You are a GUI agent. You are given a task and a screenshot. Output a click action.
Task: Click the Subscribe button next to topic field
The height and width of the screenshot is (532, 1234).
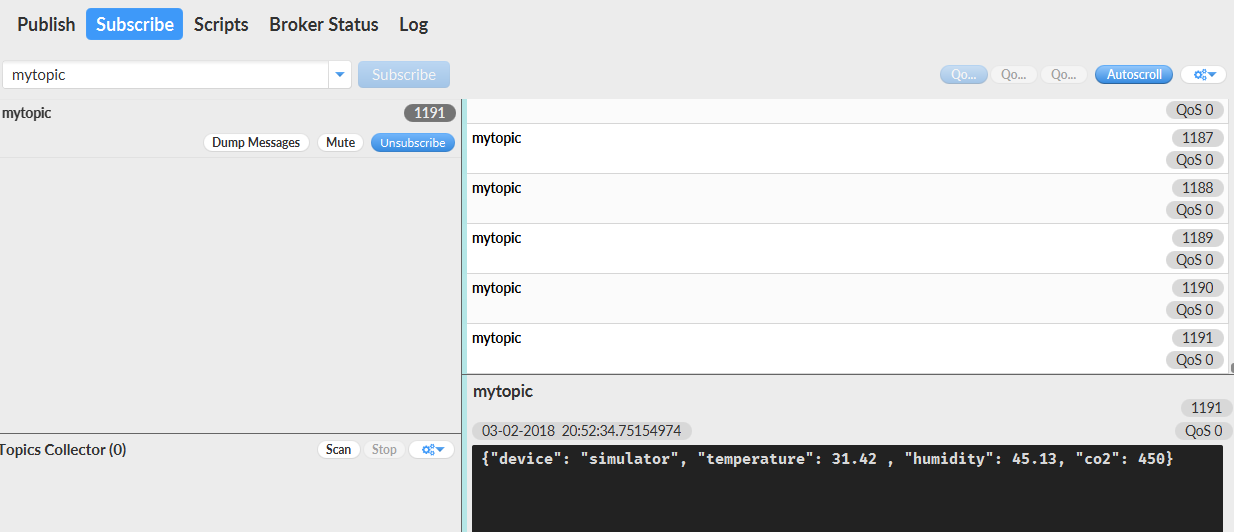click(403, 75)
